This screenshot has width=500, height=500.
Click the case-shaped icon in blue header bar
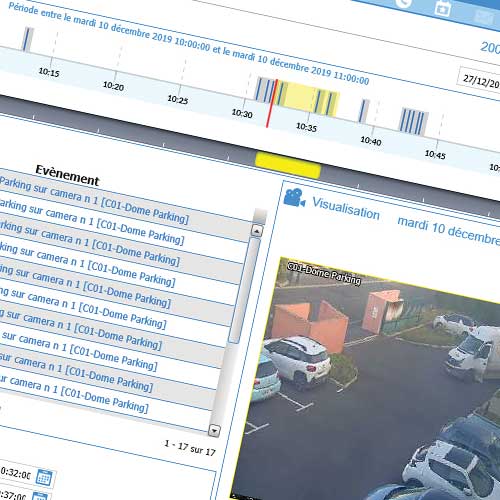click(443, 8)
